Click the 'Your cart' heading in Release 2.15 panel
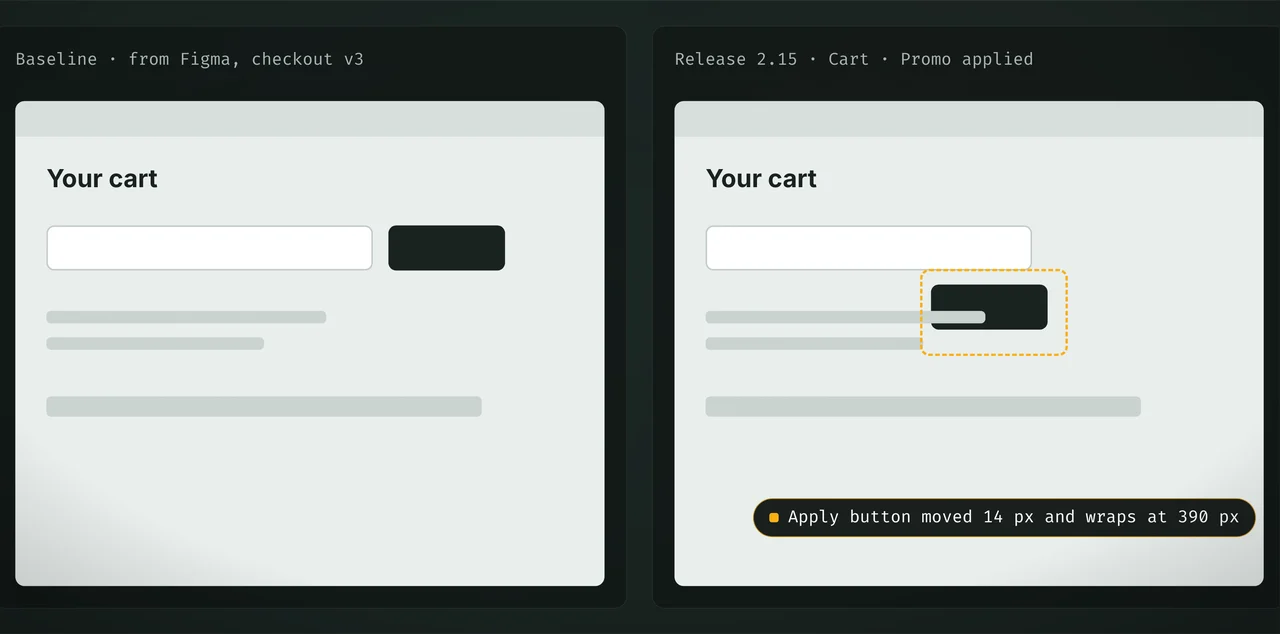 [761, 179]
